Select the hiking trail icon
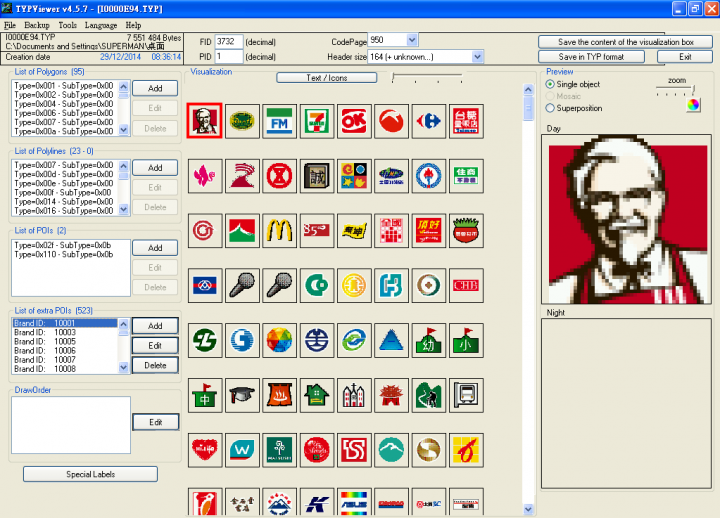The width and height of the screenshot is (720, 518). pyautogui.click(x=428, y=395)
